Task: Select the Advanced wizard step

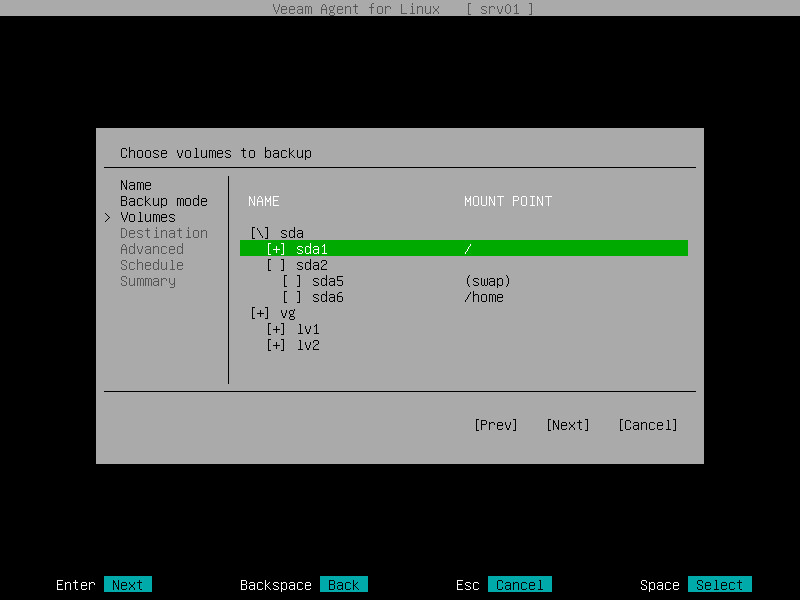Action: [152, 249]
